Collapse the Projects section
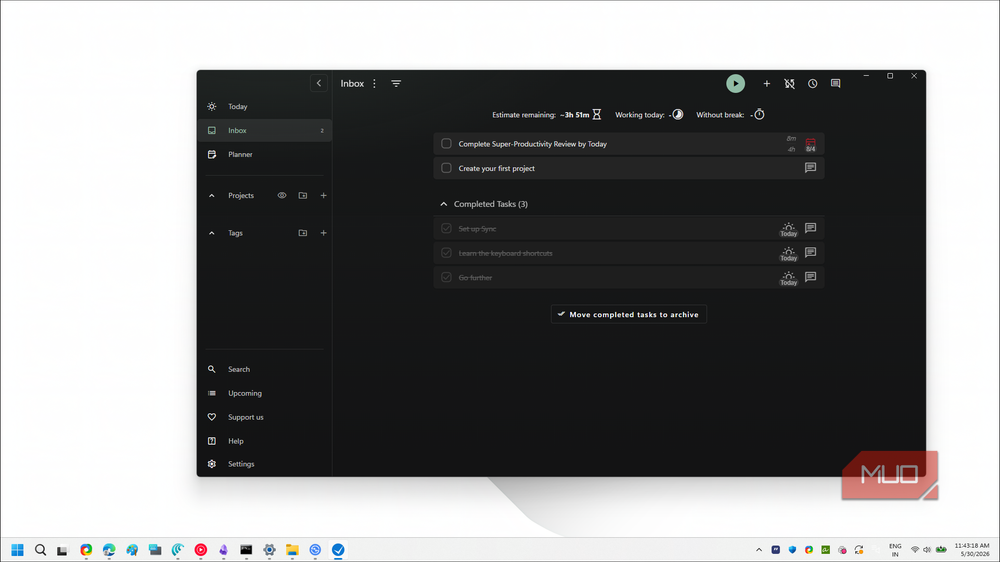 [x=212, y=196]
